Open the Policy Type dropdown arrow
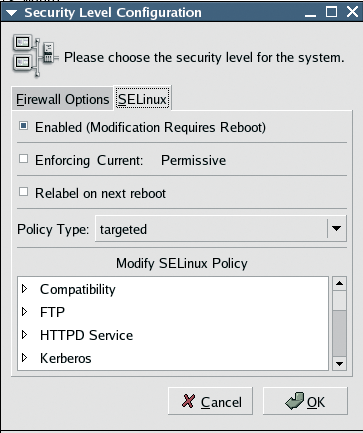Viewport: 363px width, 433px height. coord(337,229)
